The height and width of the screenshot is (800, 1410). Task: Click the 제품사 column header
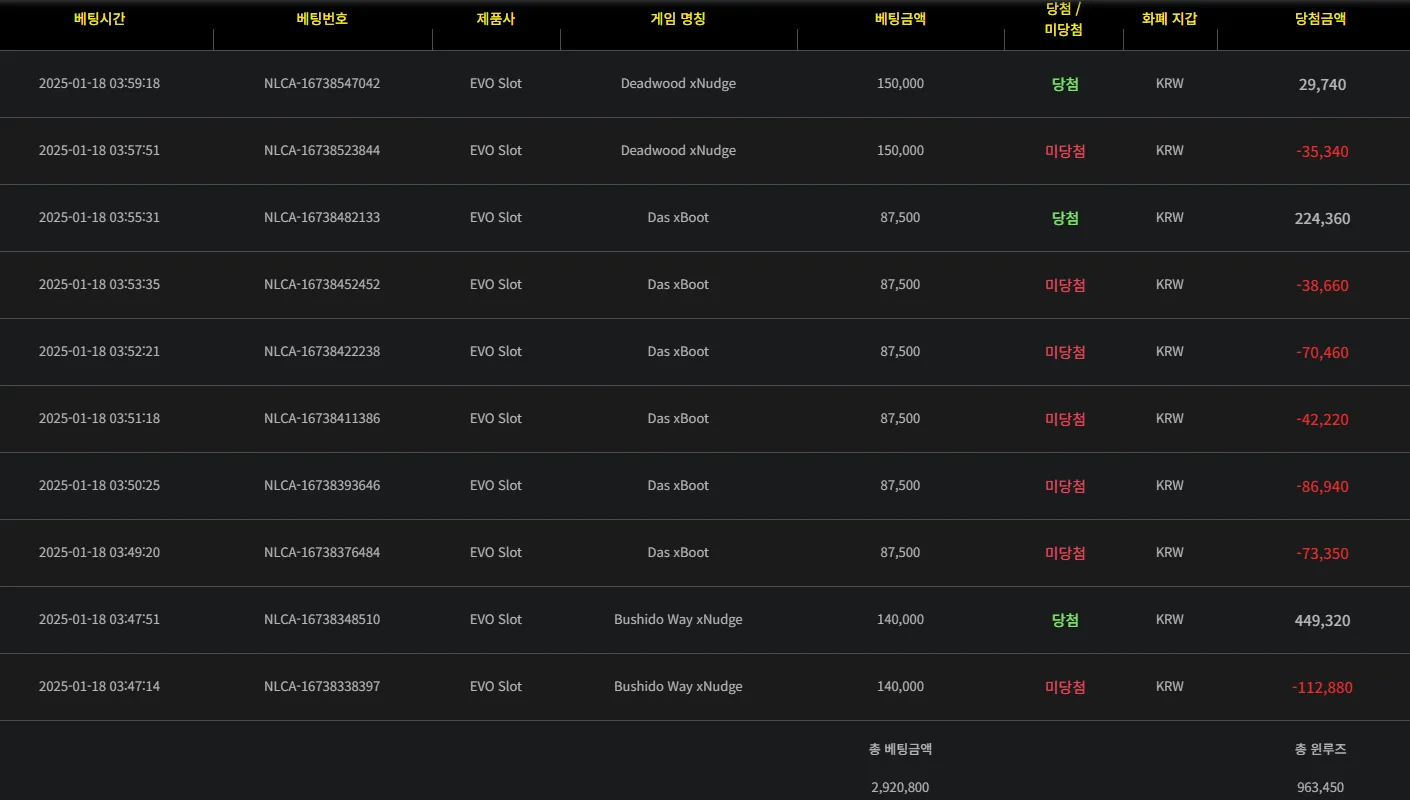click(x=496, y=19)
